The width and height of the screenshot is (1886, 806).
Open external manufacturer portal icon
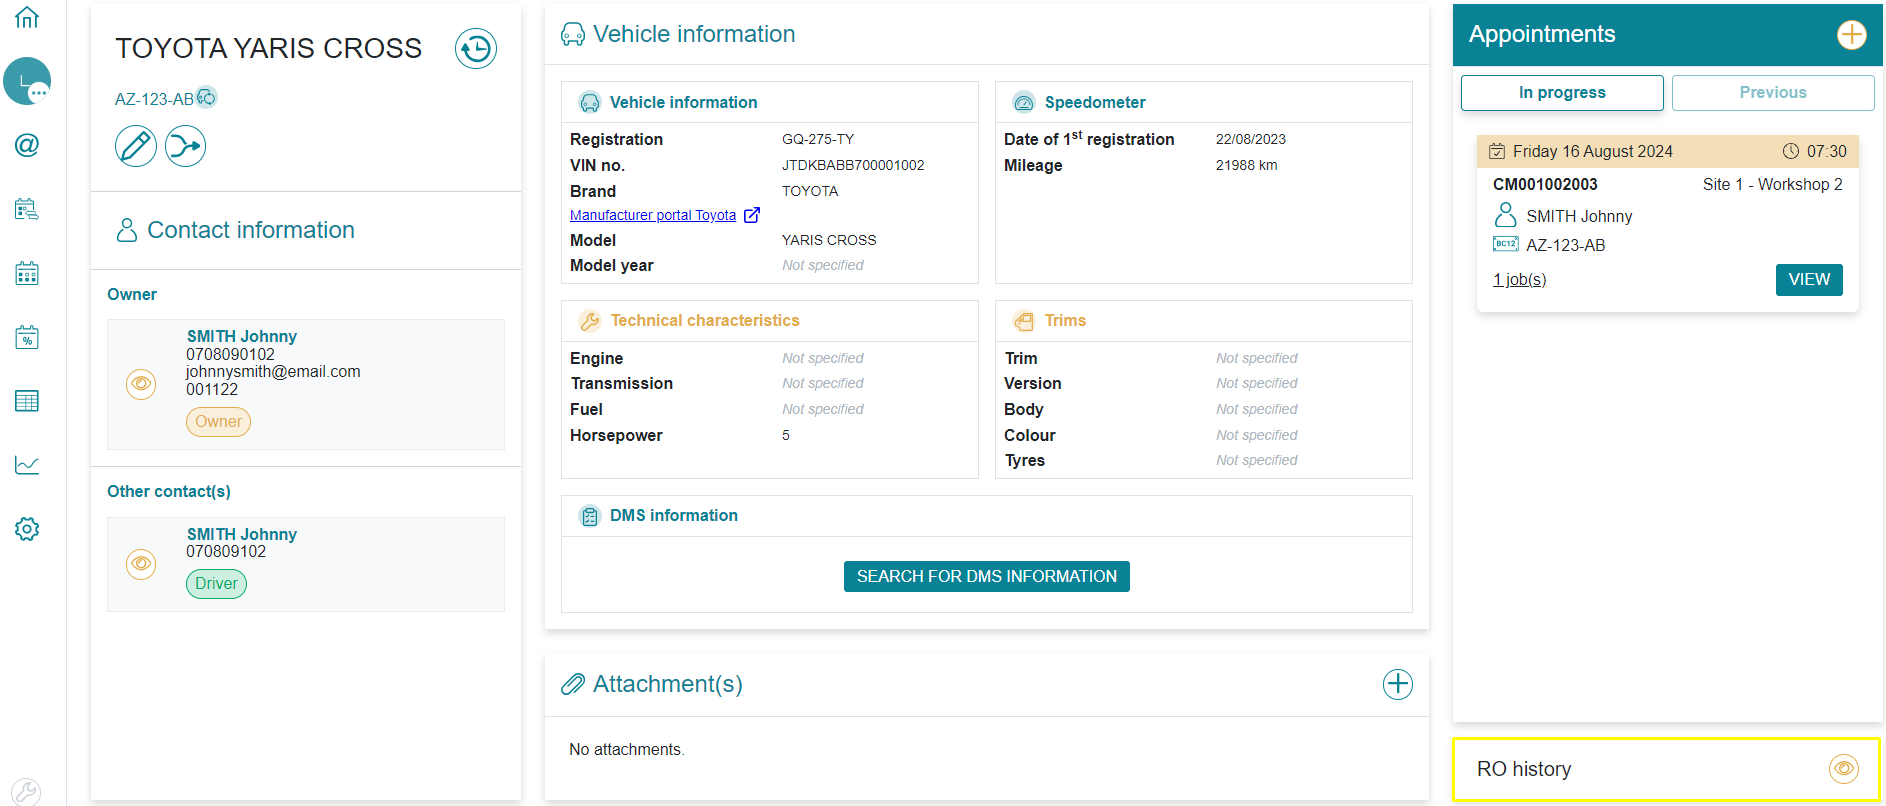point(752,215)
